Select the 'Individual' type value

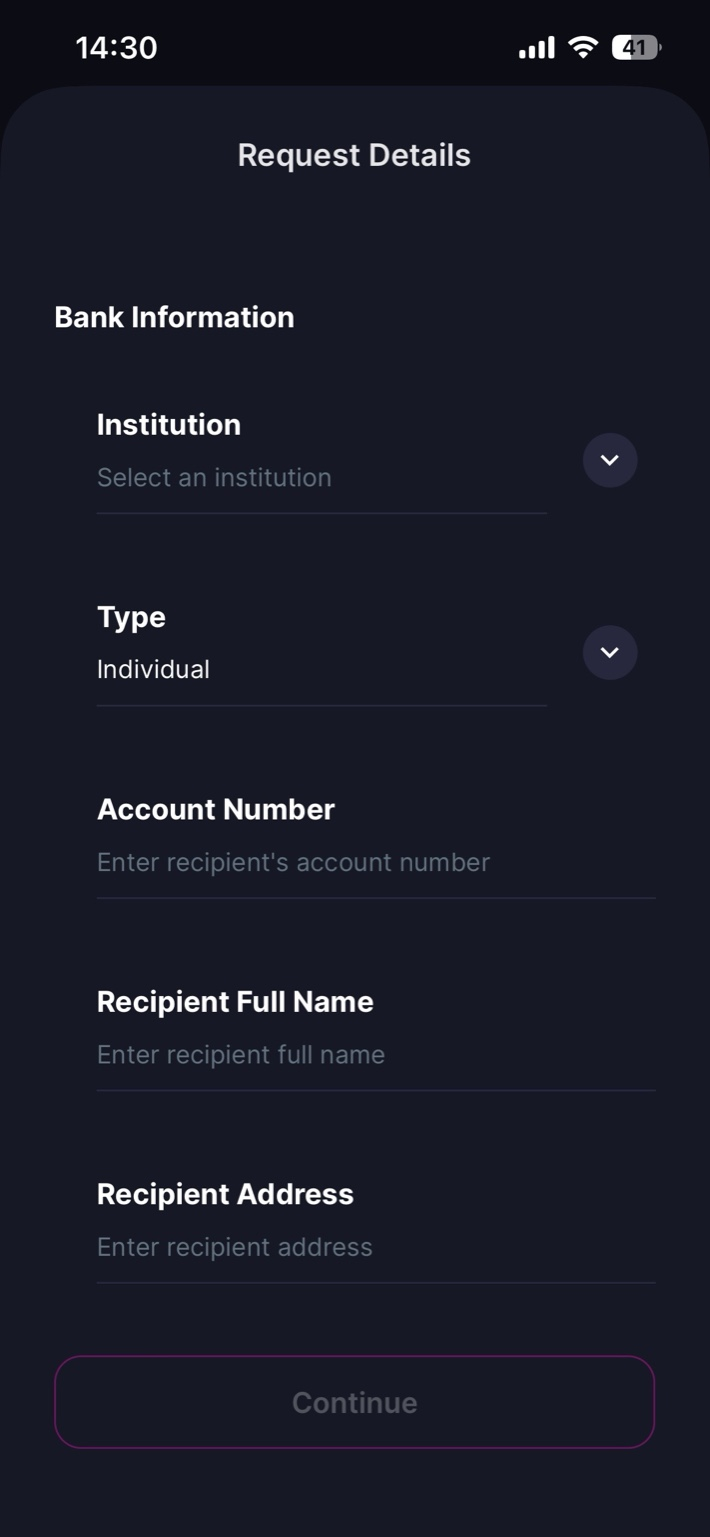(153, 670)
